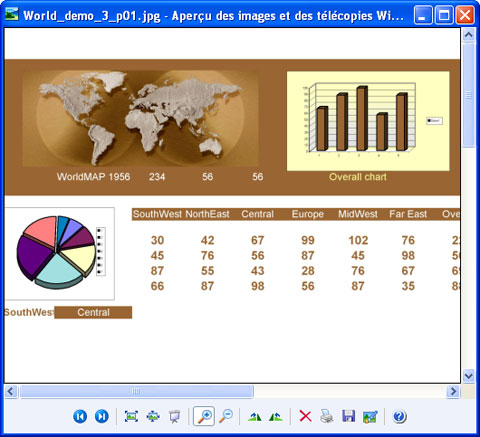Image resolution: width=480 pixels, height=437 pixels.
Task: Minimize the image viewer window
Action: pos(423,15)
